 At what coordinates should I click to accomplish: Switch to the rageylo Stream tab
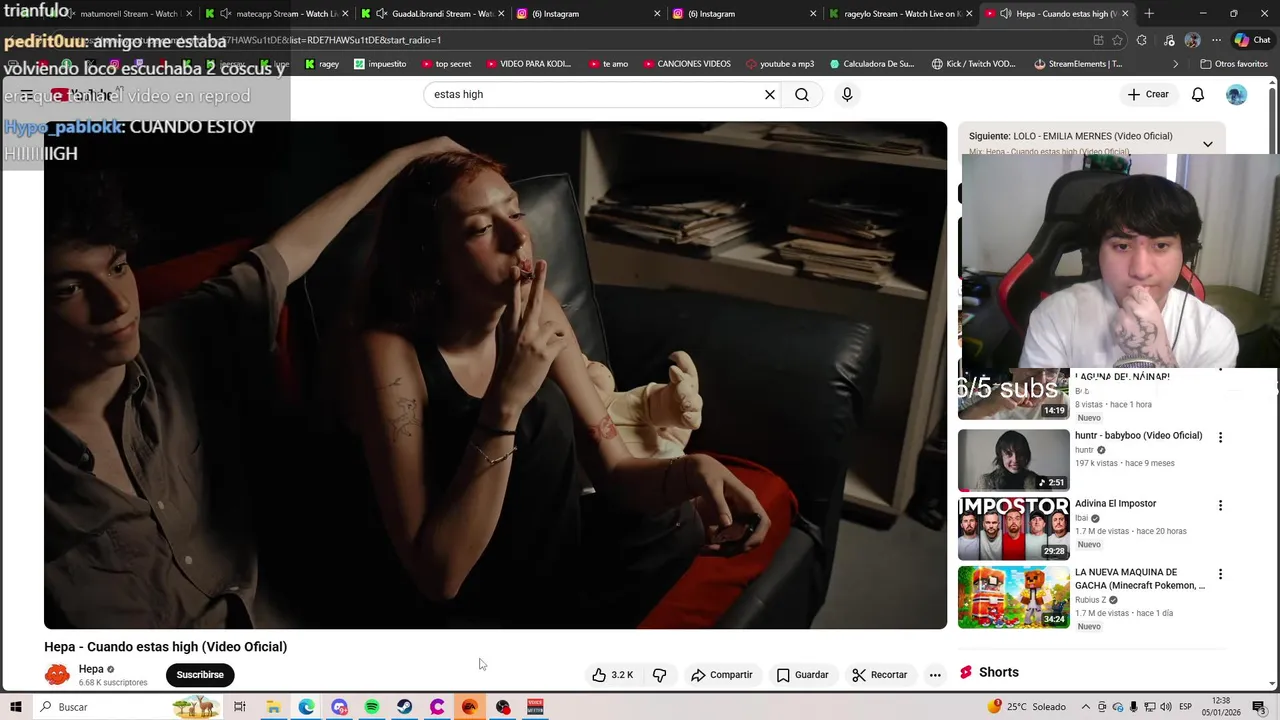(x=902, y=14)
